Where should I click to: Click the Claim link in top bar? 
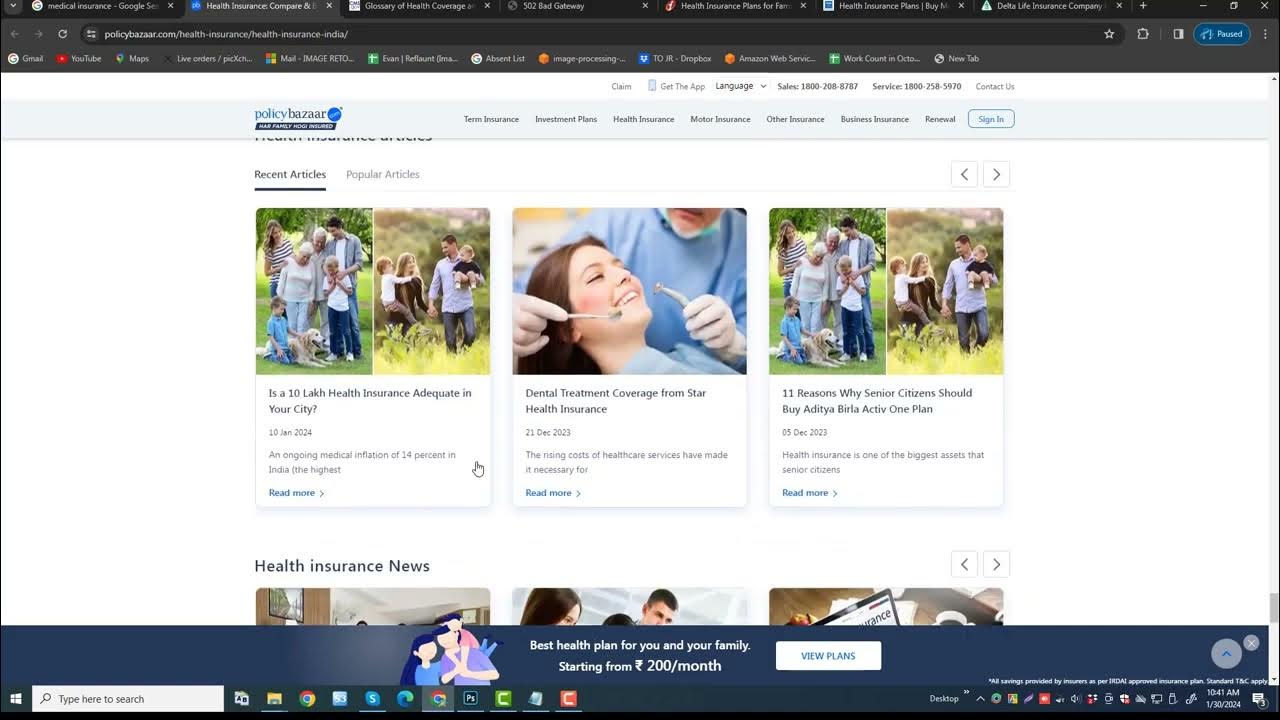coord(621,86)
